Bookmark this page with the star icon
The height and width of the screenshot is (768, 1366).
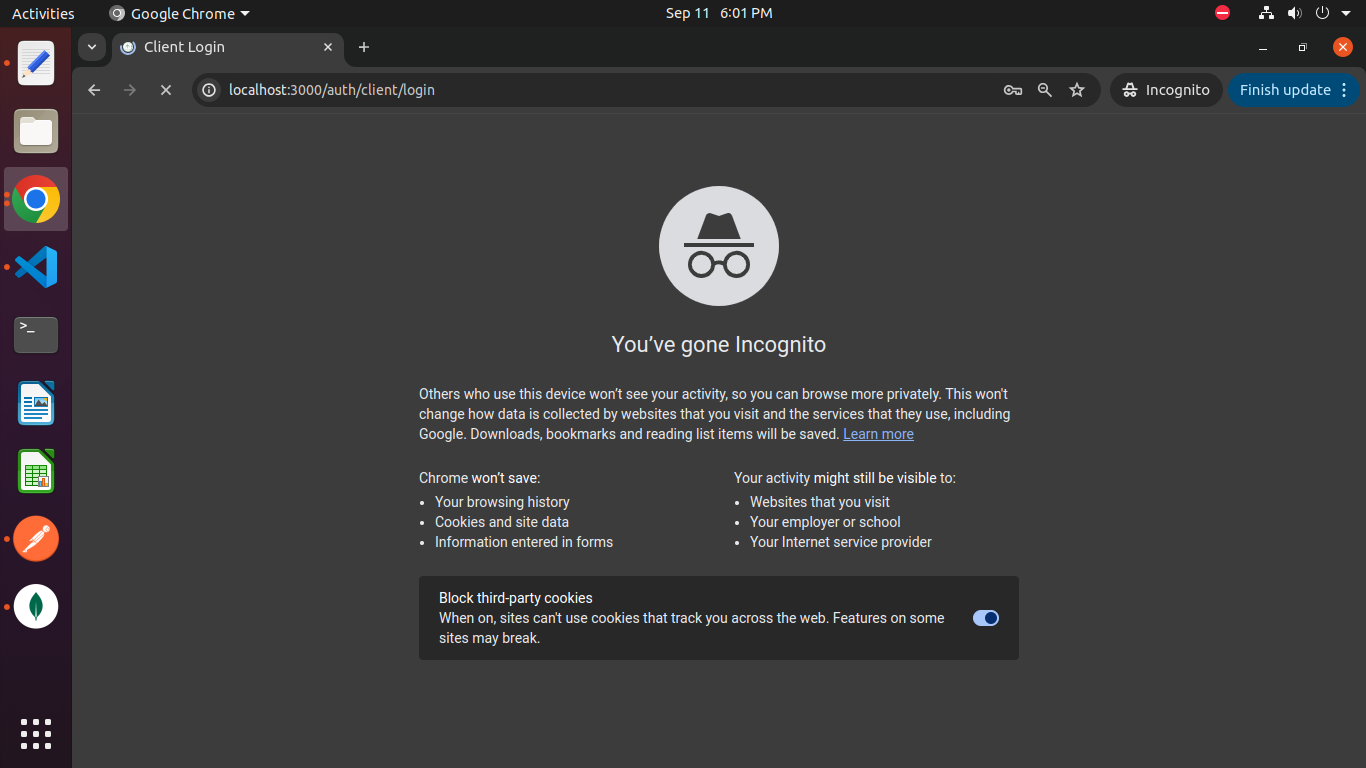(1077, 90)
